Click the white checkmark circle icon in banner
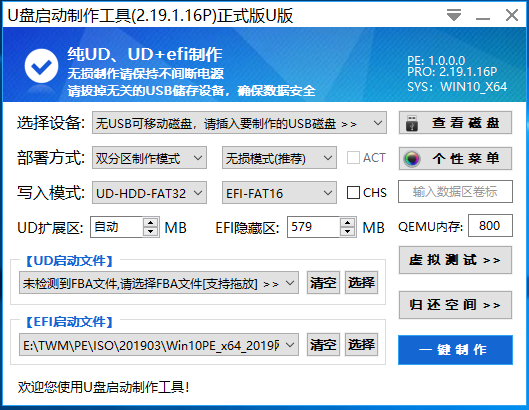Screen dimensions: 529x410 [x=41, y=66]
